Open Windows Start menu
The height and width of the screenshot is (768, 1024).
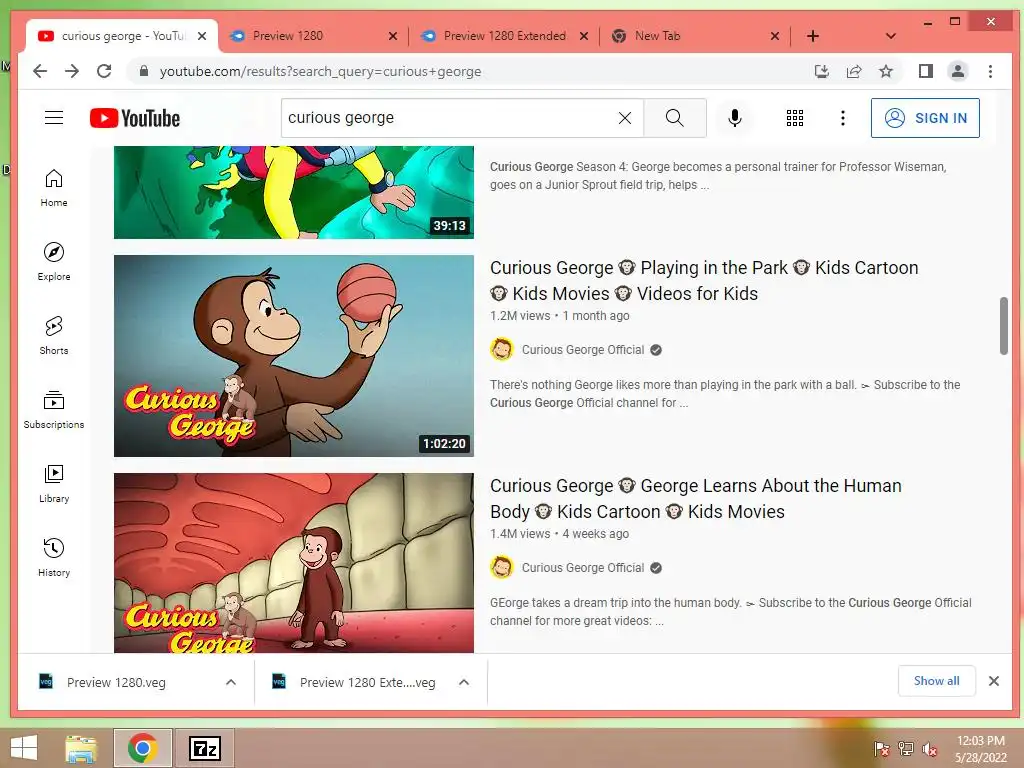[x=24, y=748]
